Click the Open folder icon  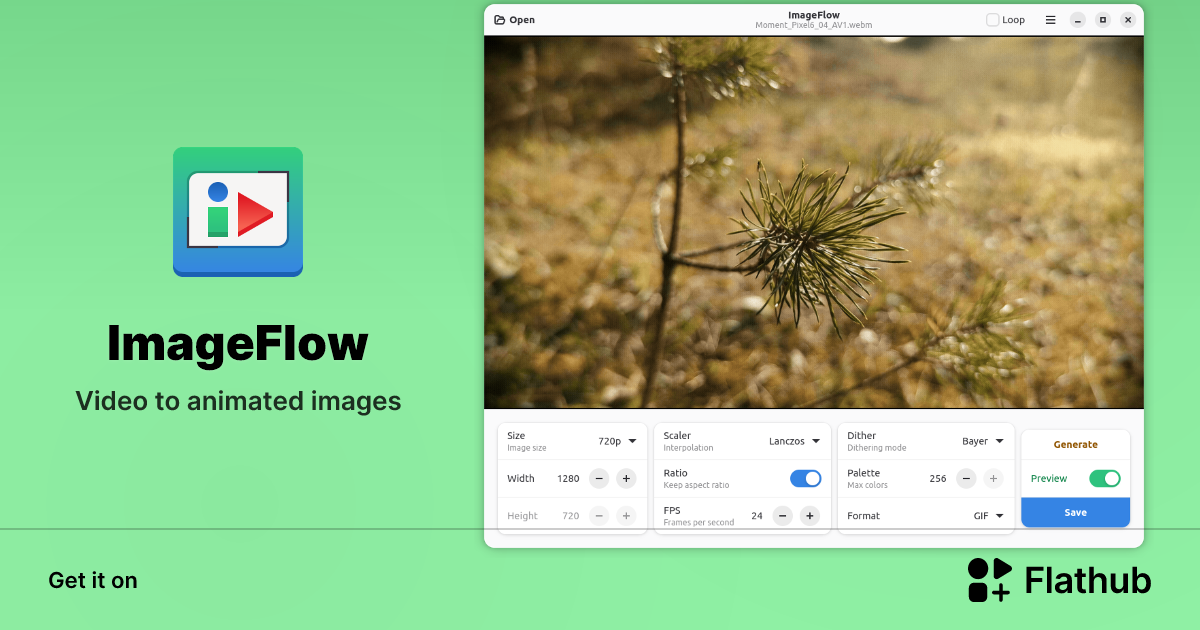[498, 19]
